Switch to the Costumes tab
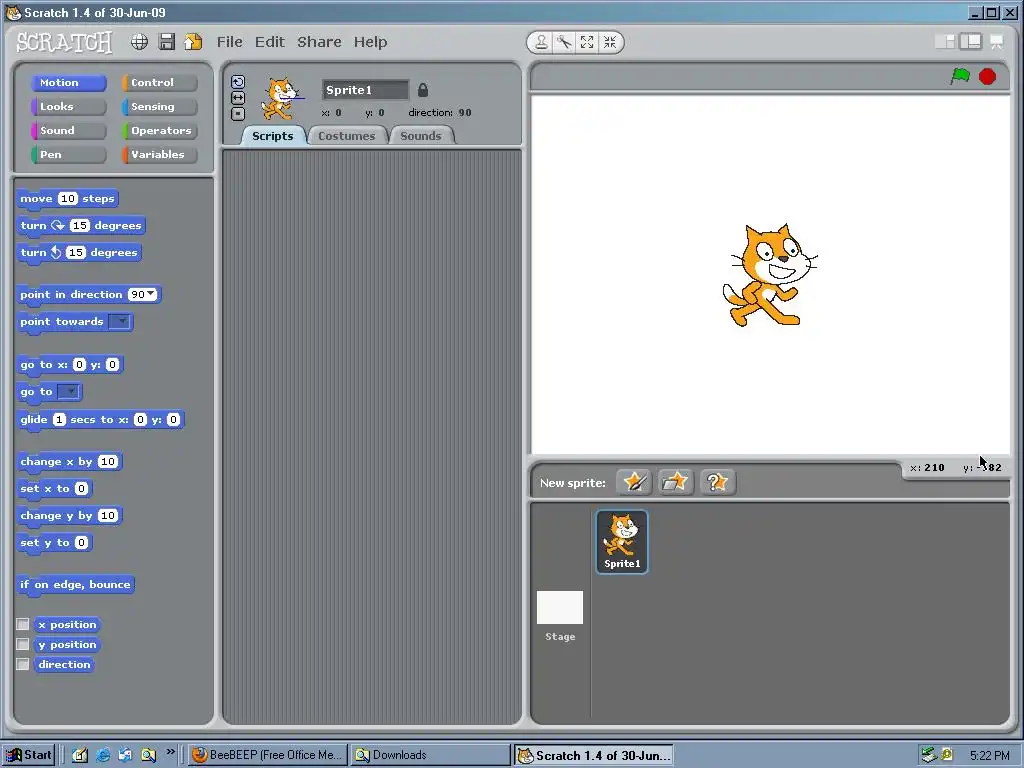Viewport: 1024px width, 768px height. (347, 136)
